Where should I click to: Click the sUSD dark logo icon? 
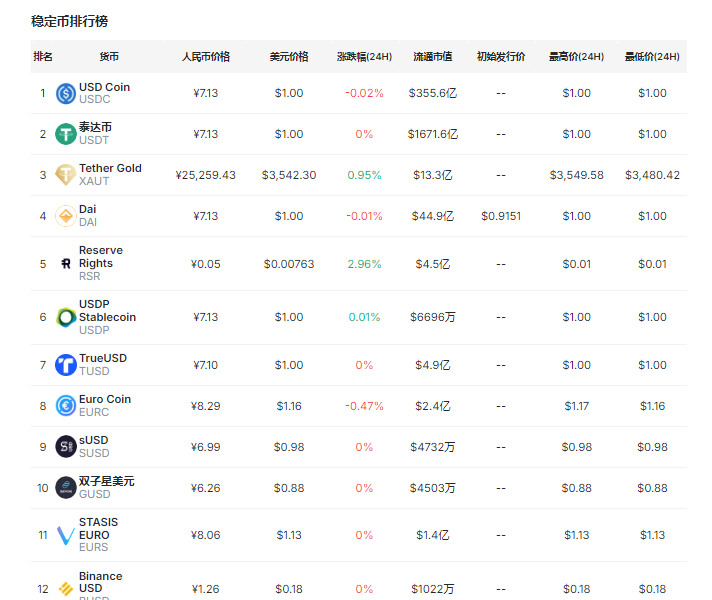click(x=66, y=447)
